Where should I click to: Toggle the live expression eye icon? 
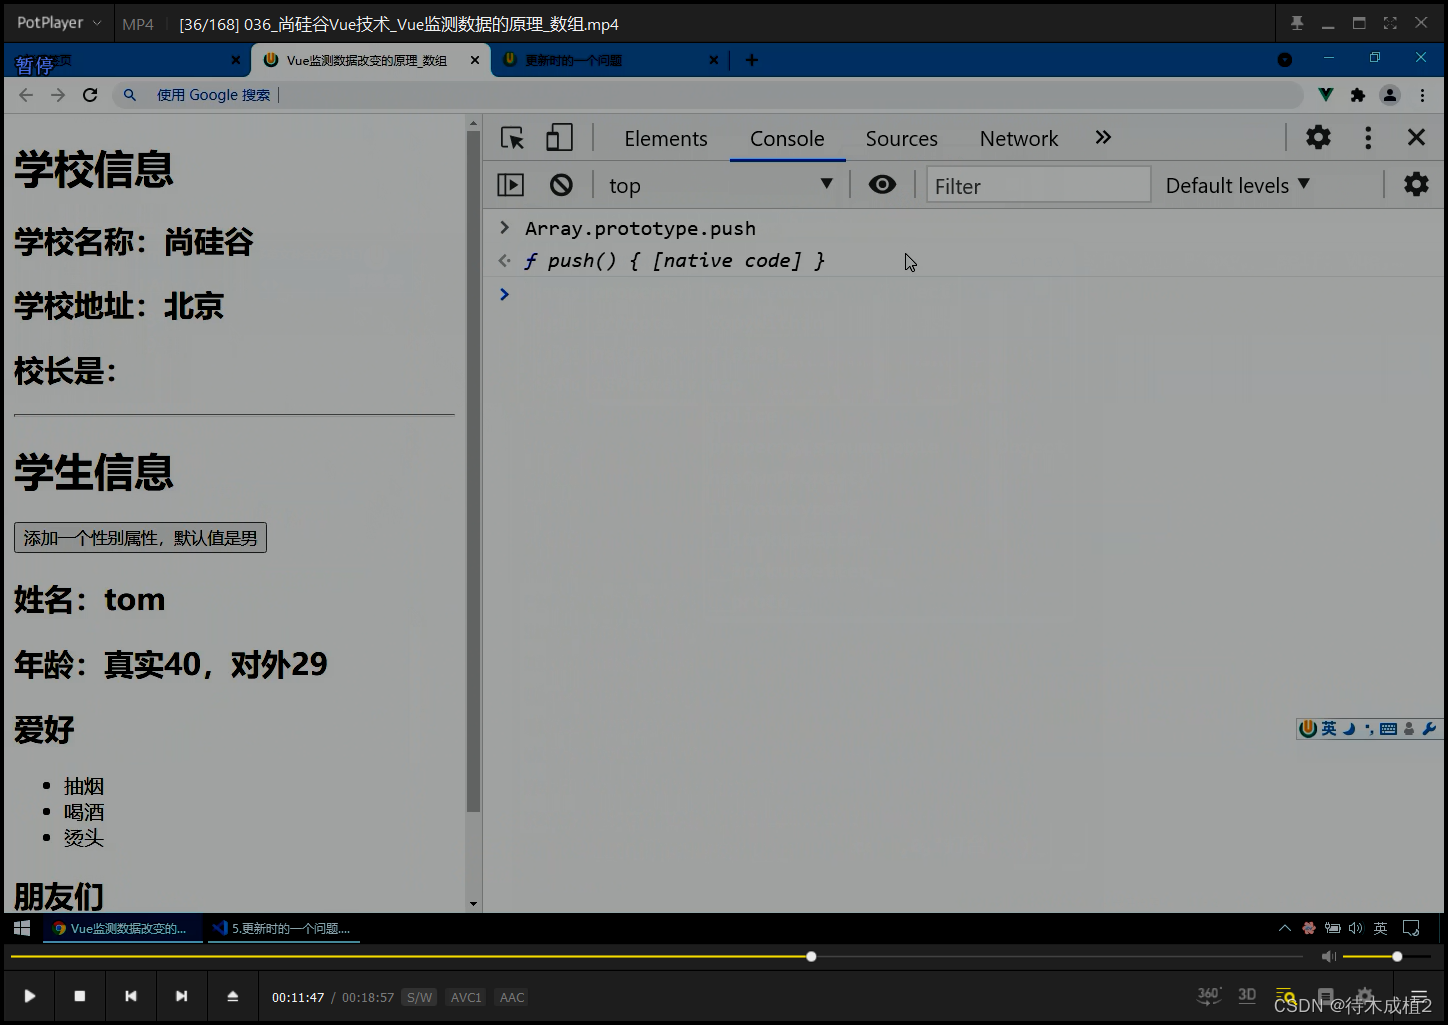[882, 185]
